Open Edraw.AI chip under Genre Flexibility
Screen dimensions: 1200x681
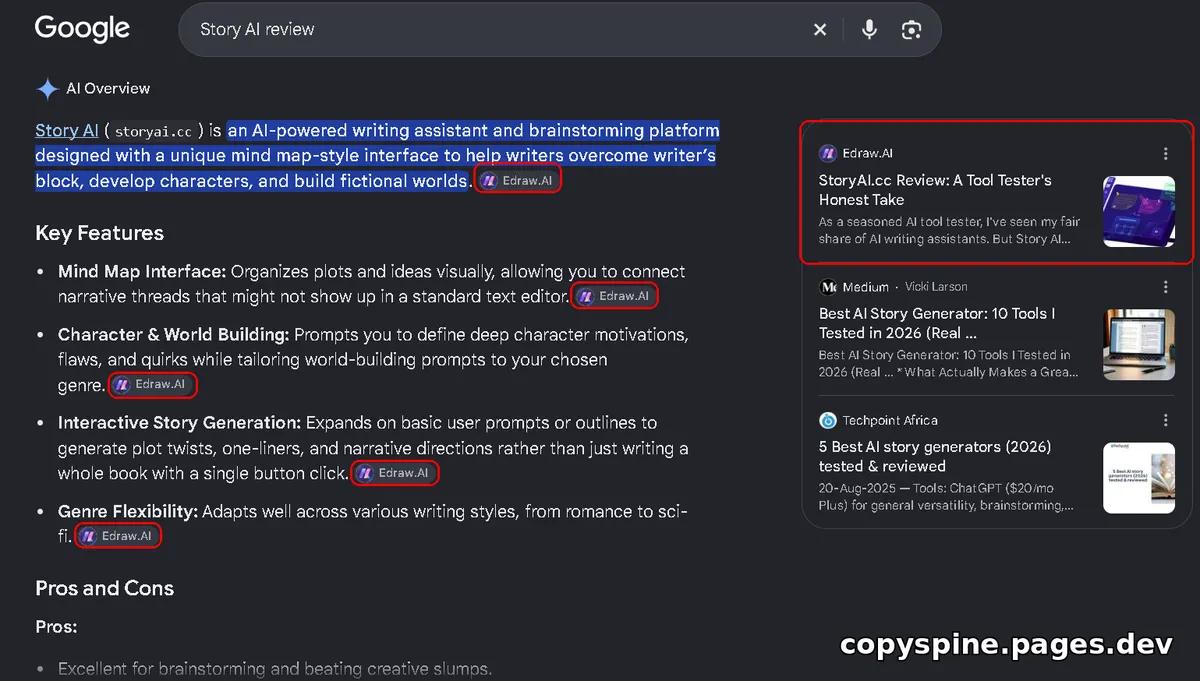(118, 536)
